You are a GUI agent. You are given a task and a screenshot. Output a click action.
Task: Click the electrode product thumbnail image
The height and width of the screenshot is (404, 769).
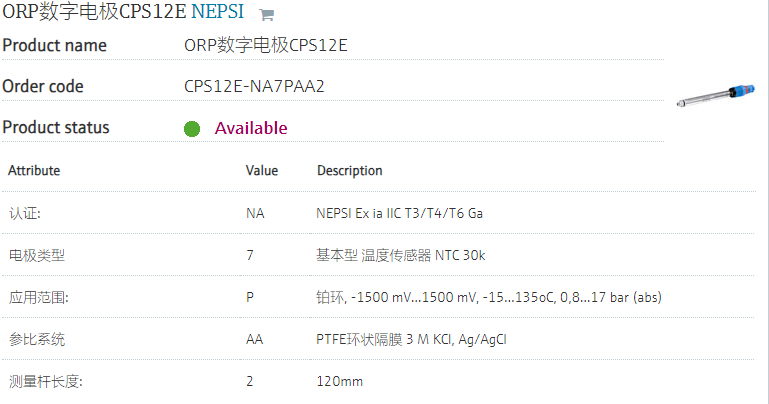tap(716, 95)
